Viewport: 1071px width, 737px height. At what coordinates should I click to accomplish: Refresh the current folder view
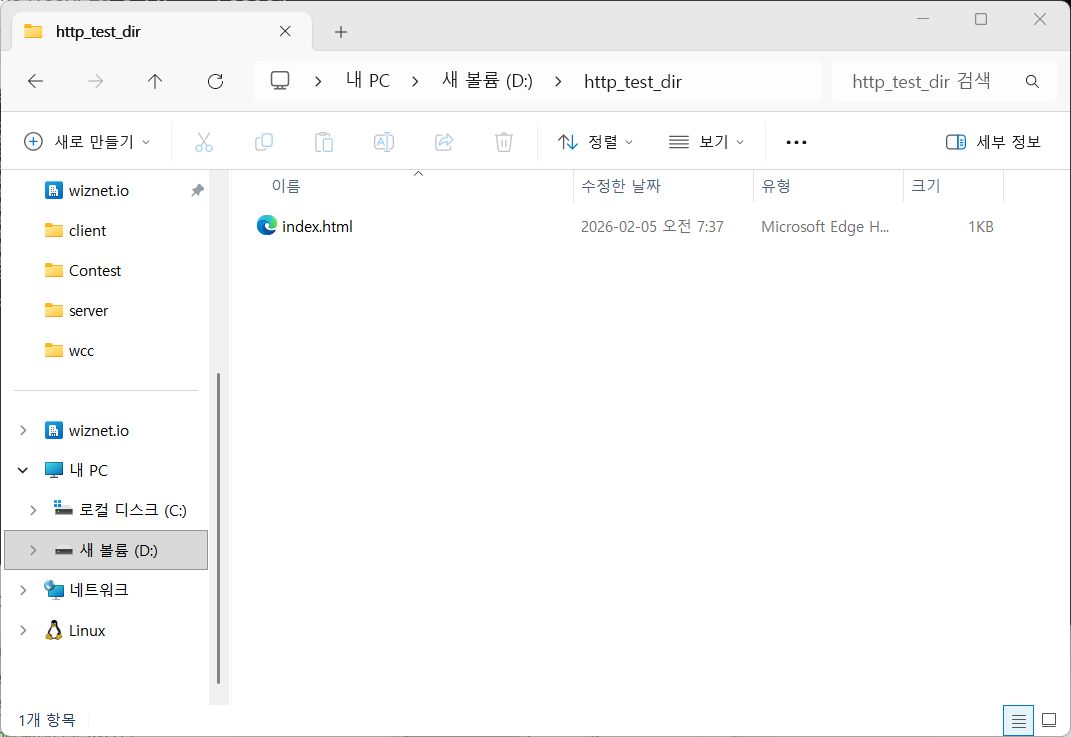point(215,82)
